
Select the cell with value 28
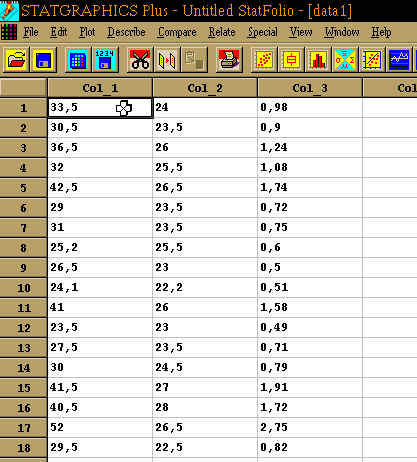[205, 408]
